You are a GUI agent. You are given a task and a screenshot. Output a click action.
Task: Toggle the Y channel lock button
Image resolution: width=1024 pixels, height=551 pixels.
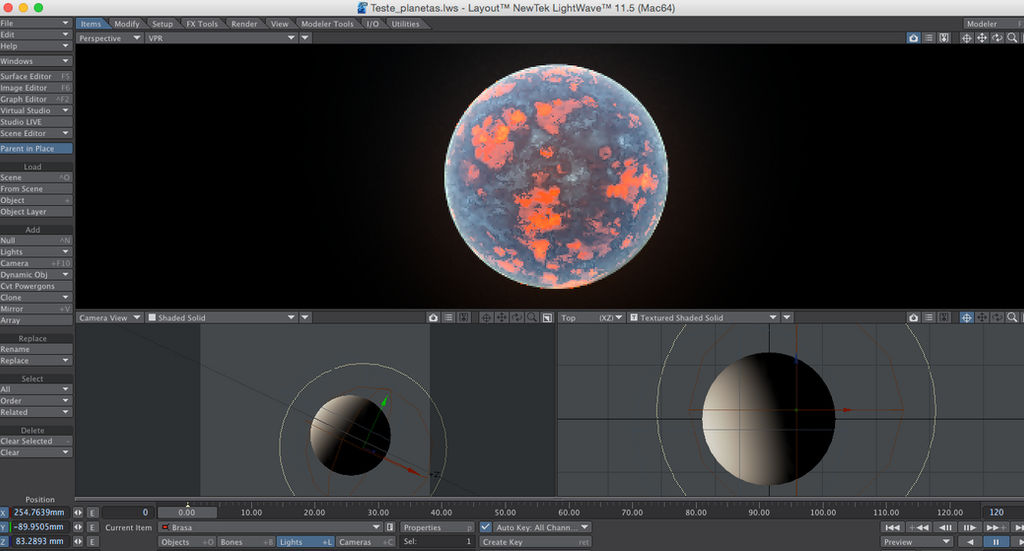(x=4, y=527)
